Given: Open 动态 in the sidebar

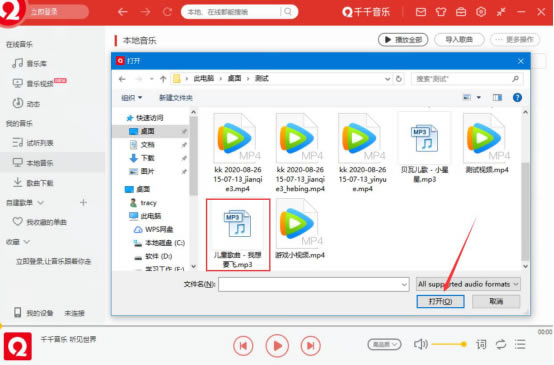Looking at the screenshot, I should [26, 104].
